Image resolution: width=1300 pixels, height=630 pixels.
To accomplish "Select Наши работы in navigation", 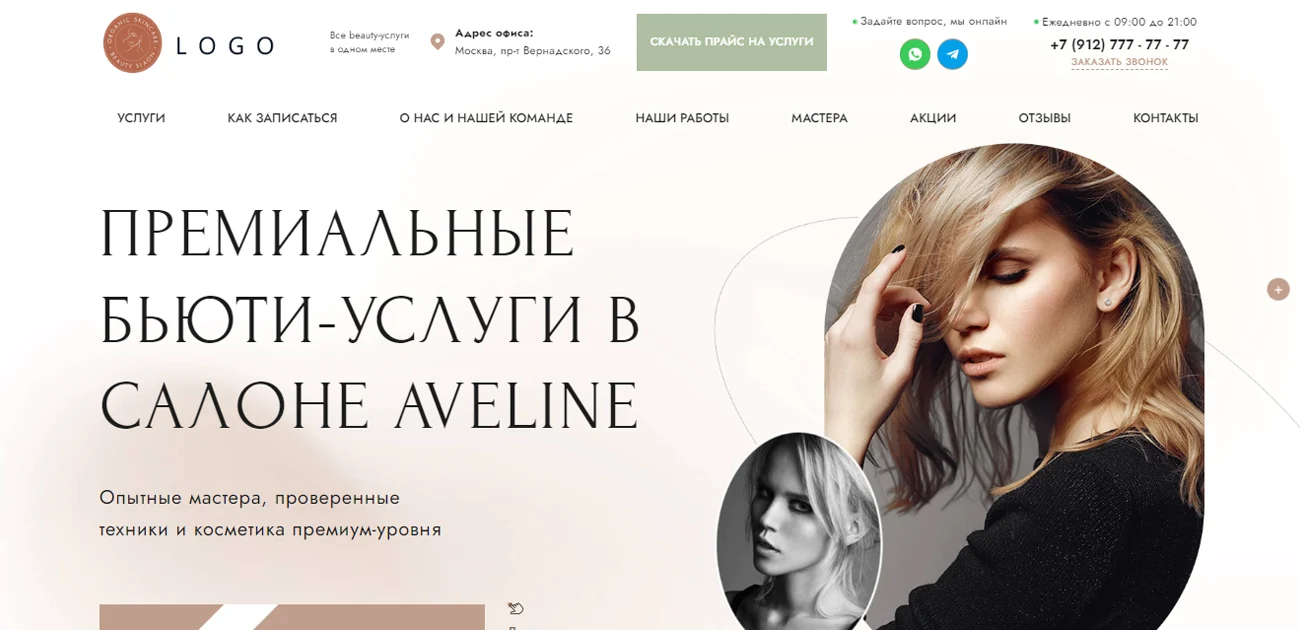I will [x=682, y=118].
